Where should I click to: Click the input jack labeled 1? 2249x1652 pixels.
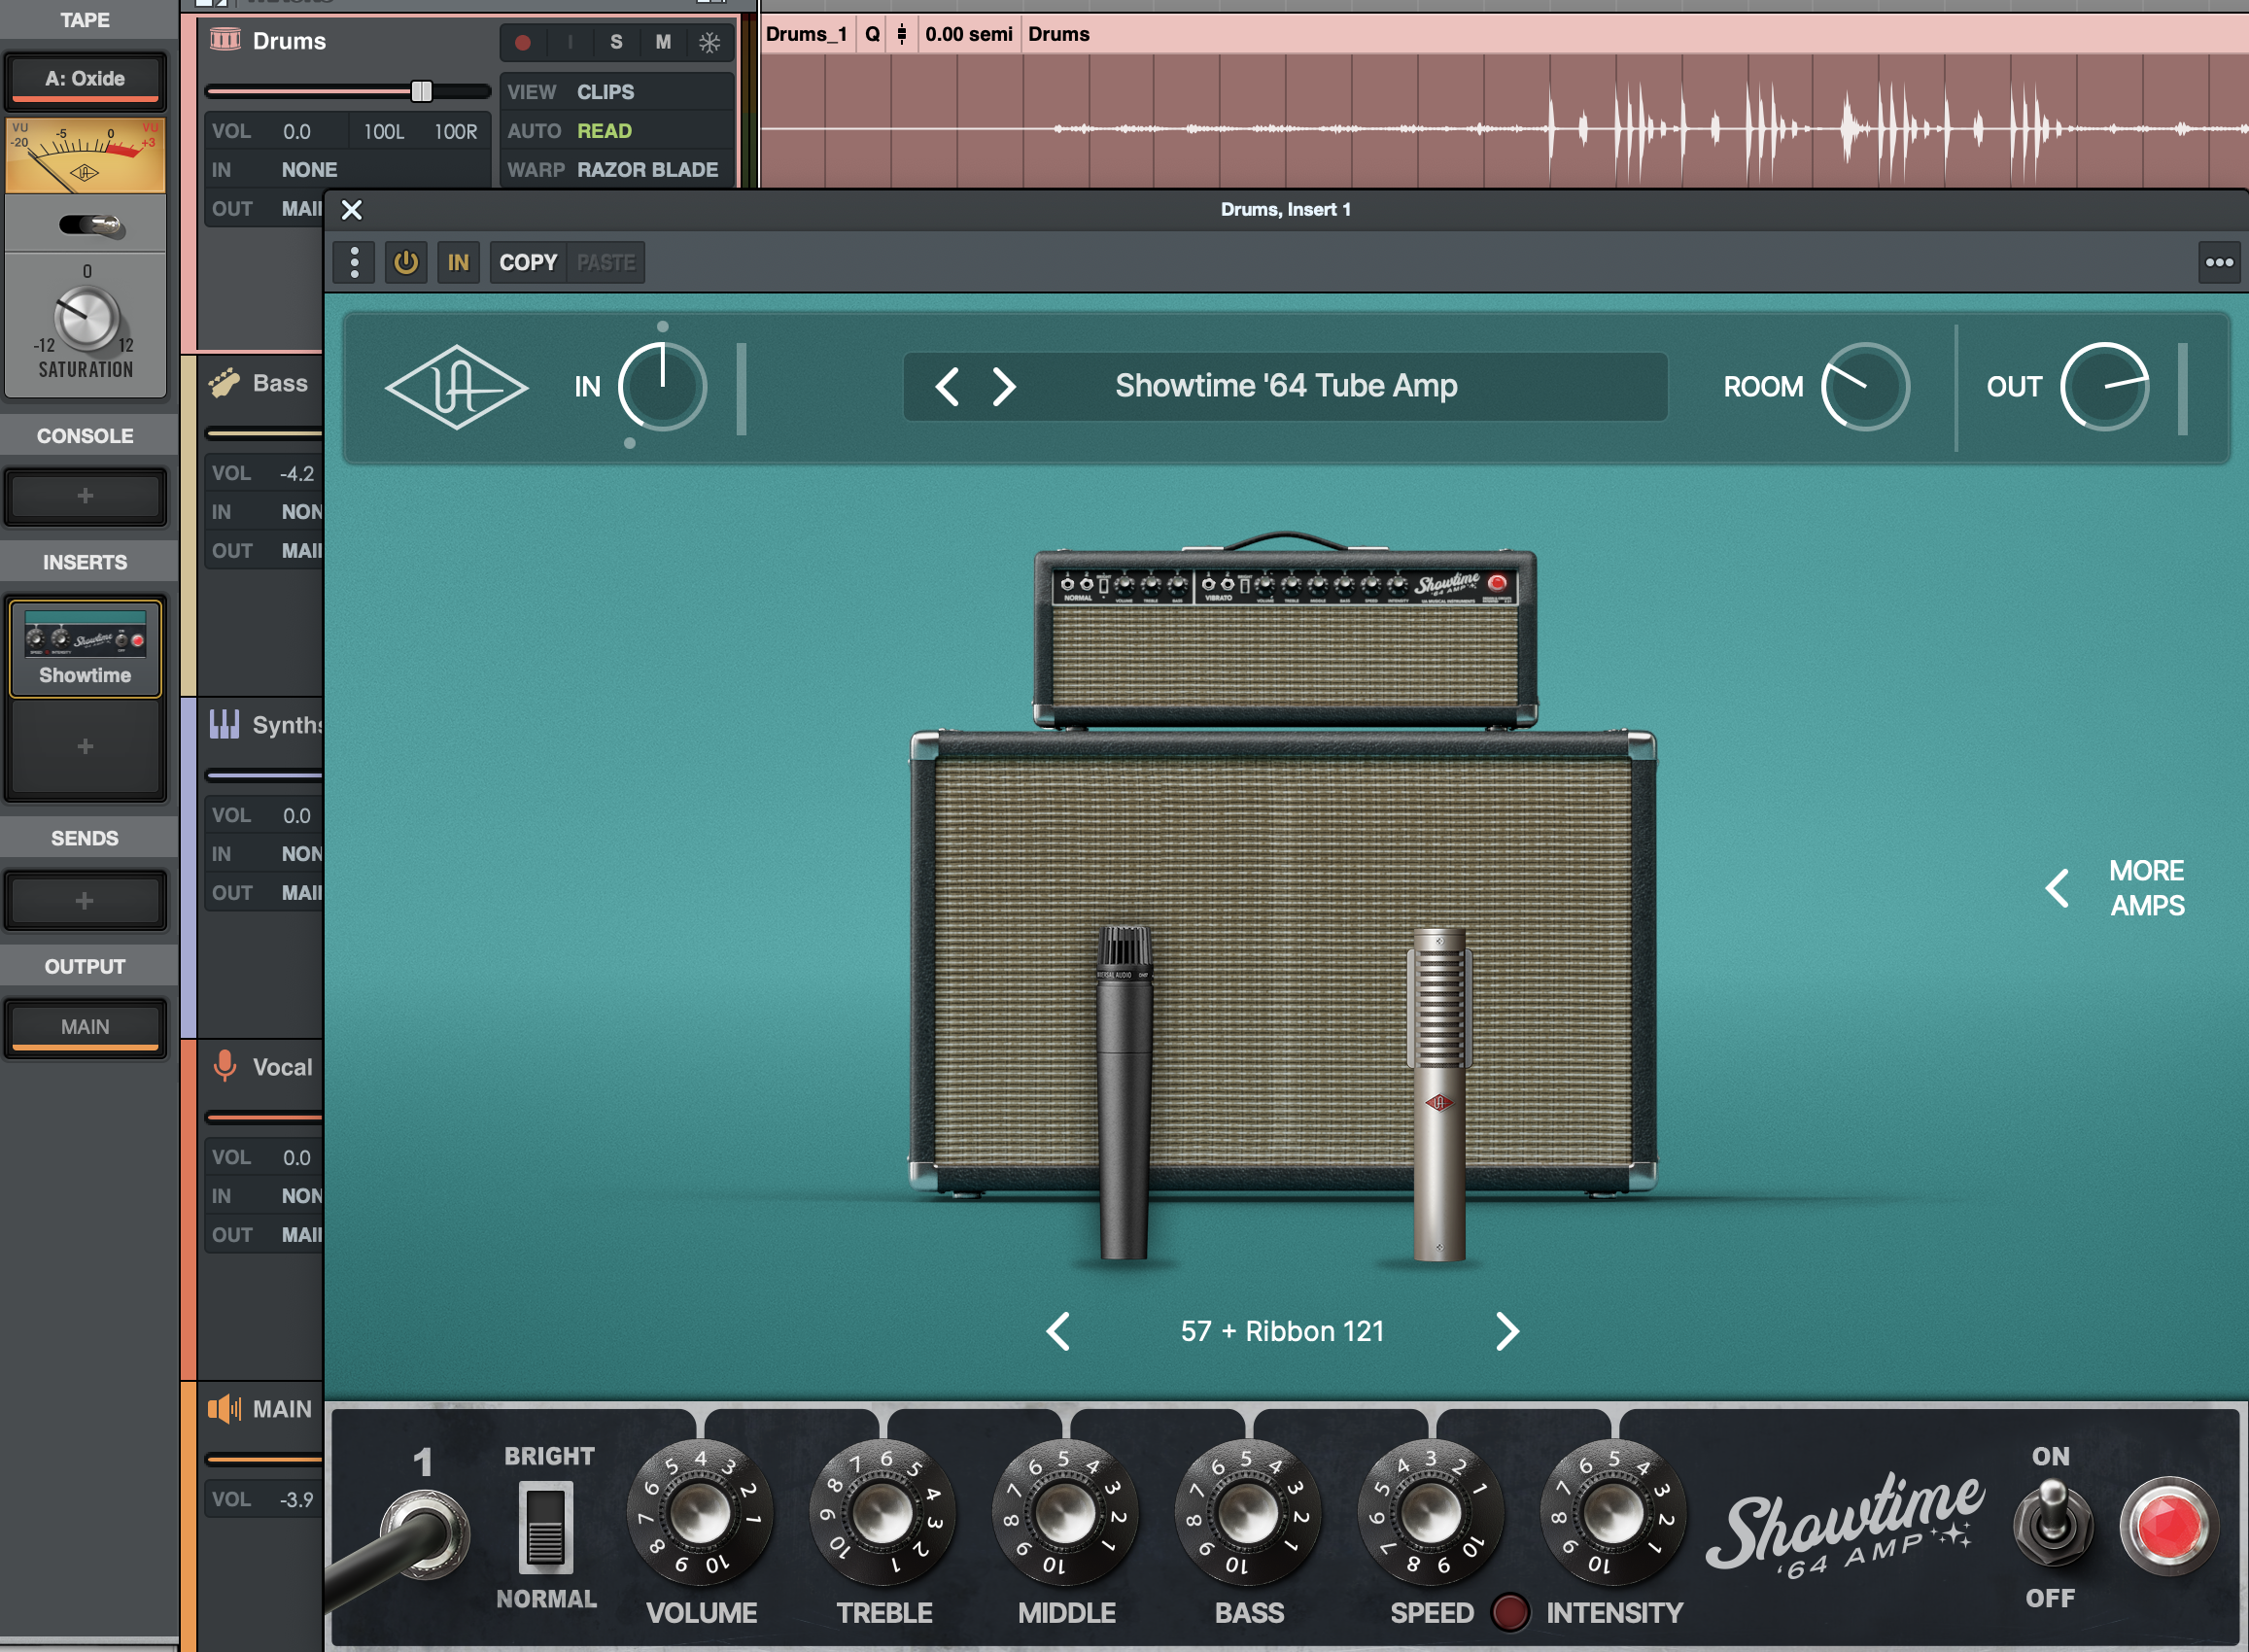pyautogui.click(x=427, y=1533)
